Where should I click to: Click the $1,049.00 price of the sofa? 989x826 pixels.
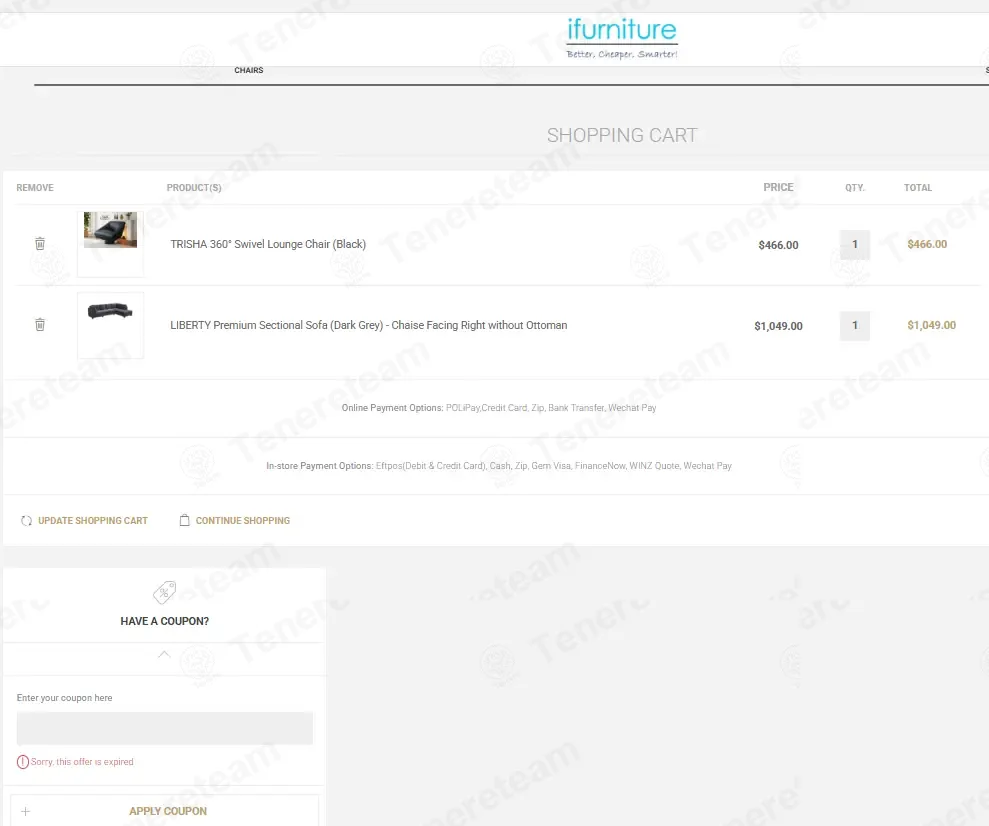[x=778, y=326]
